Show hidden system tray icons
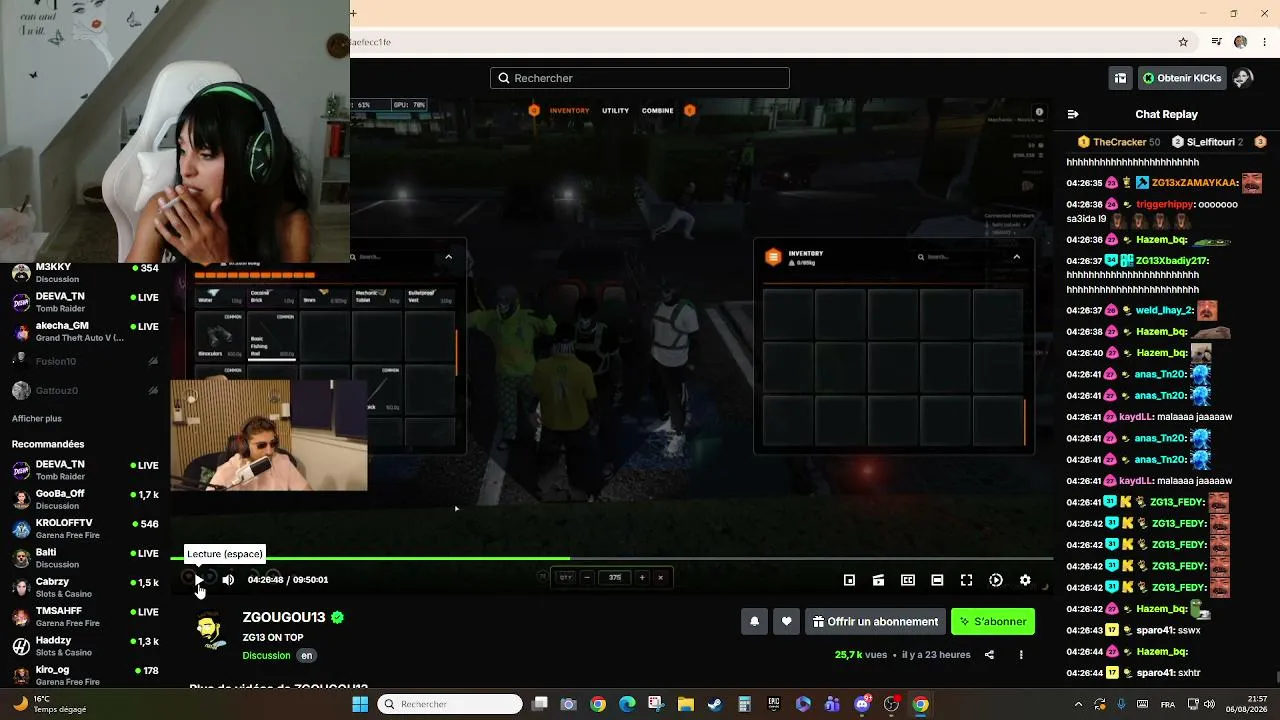 pos(1078,704)
